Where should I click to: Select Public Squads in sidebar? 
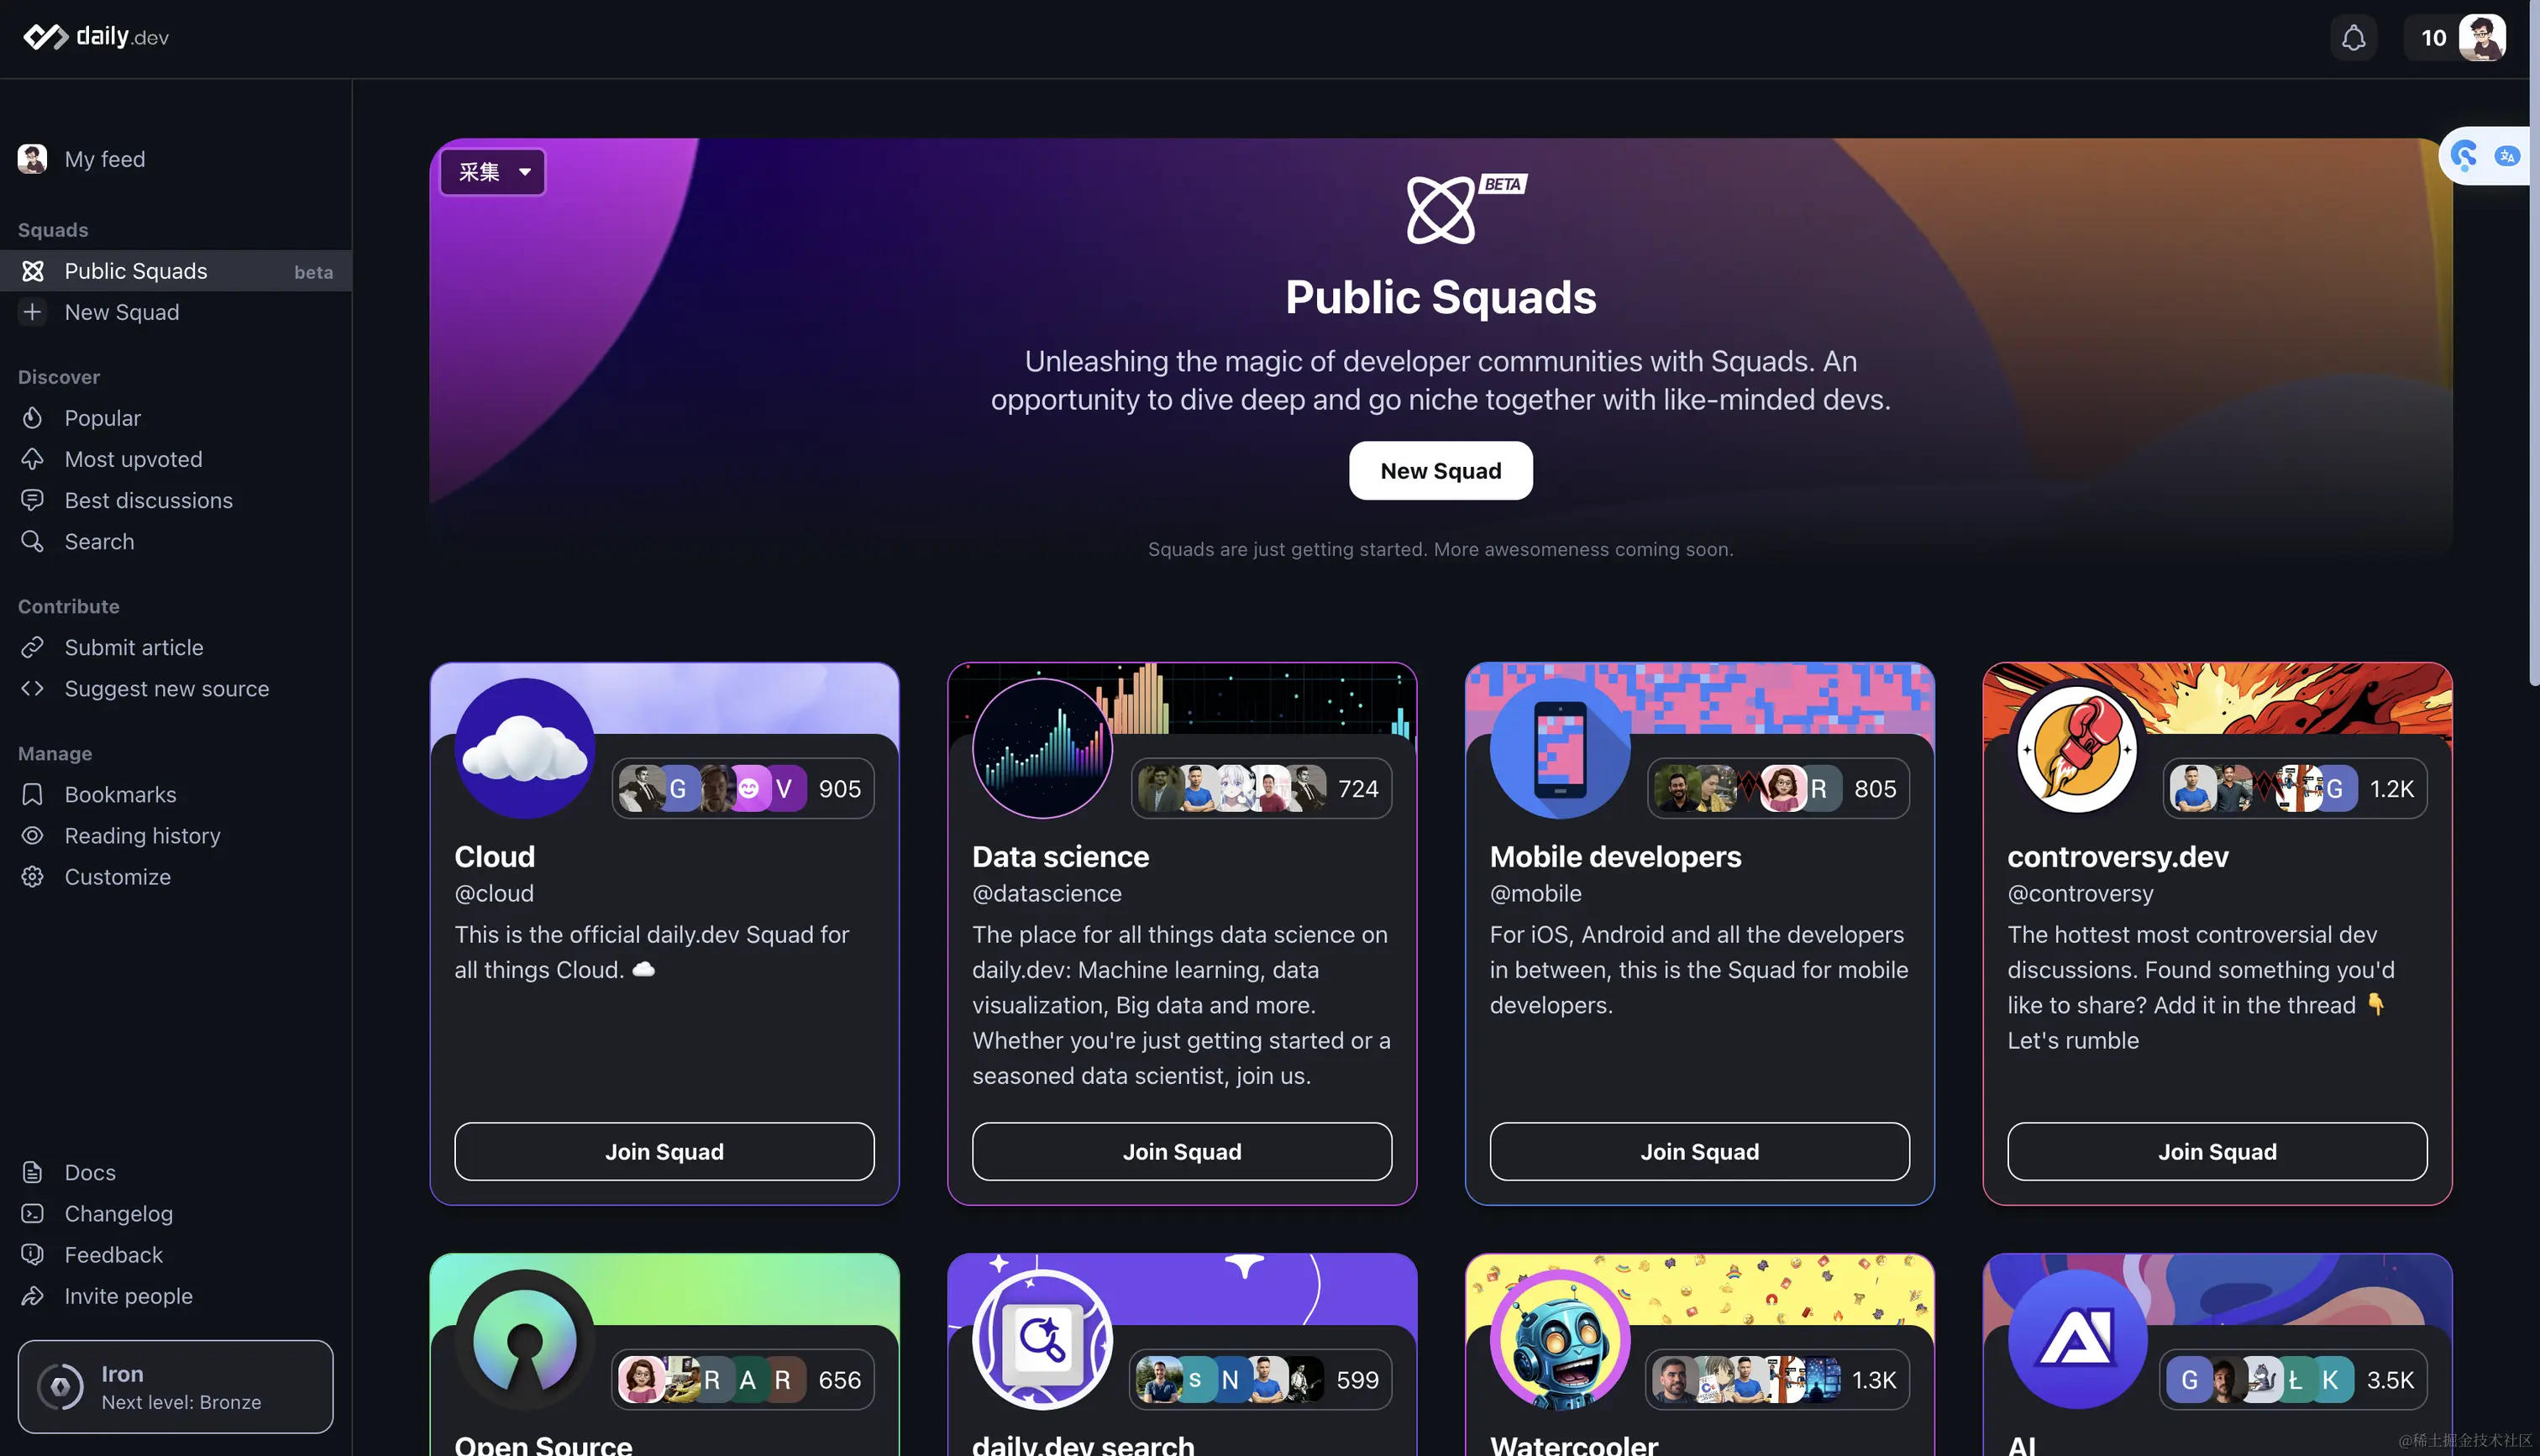point(176,271)
